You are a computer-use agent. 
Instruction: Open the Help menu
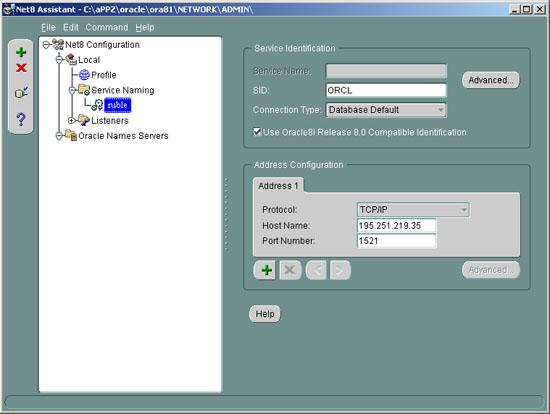(x=145, y=27)
